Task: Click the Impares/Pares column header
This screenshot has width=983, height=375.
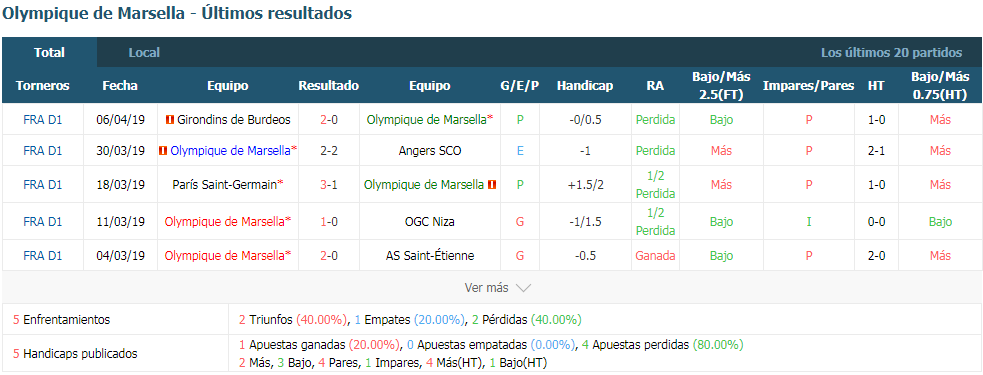Action: tap(808, 85)
